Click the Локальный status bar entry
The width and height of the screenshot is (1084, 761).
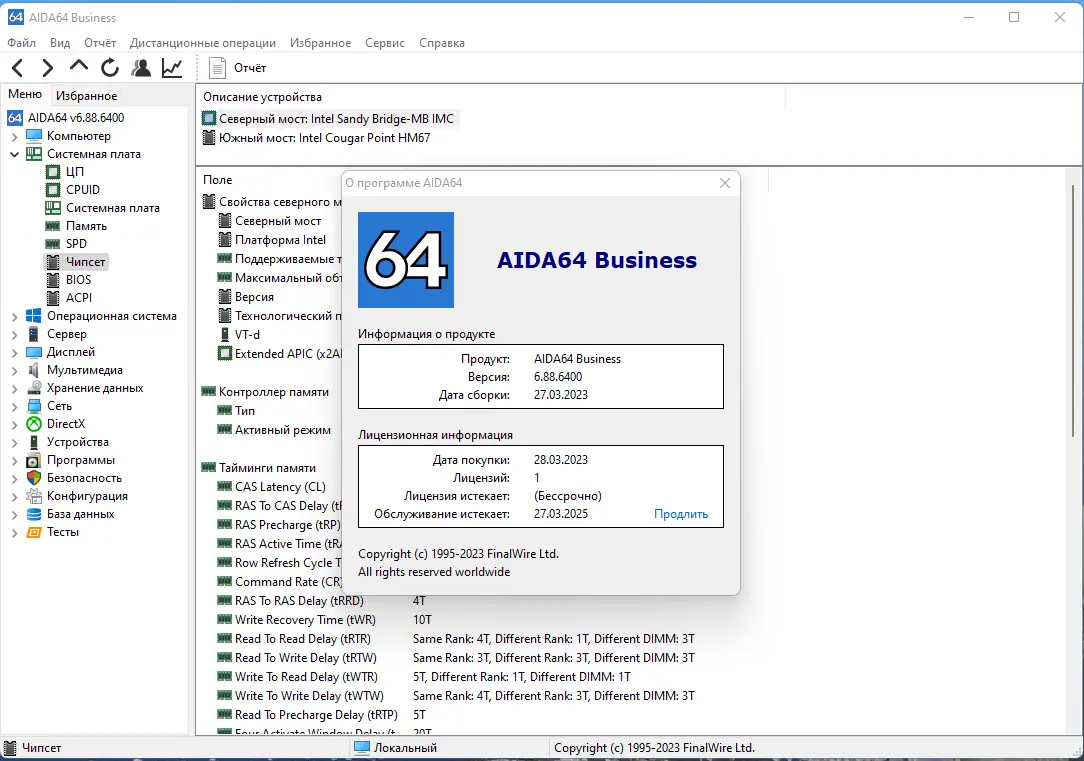click(x=396, y=748)
